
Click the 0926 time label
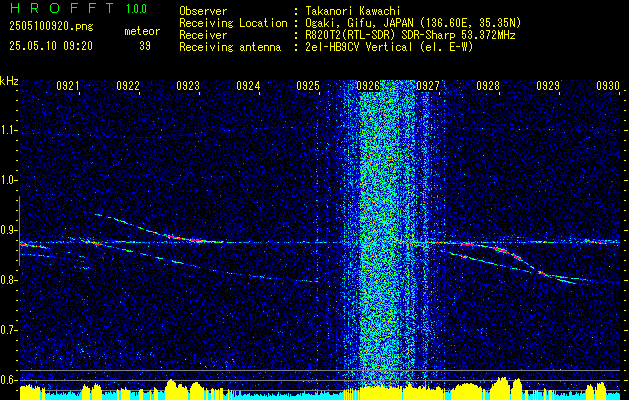[368, 85]
